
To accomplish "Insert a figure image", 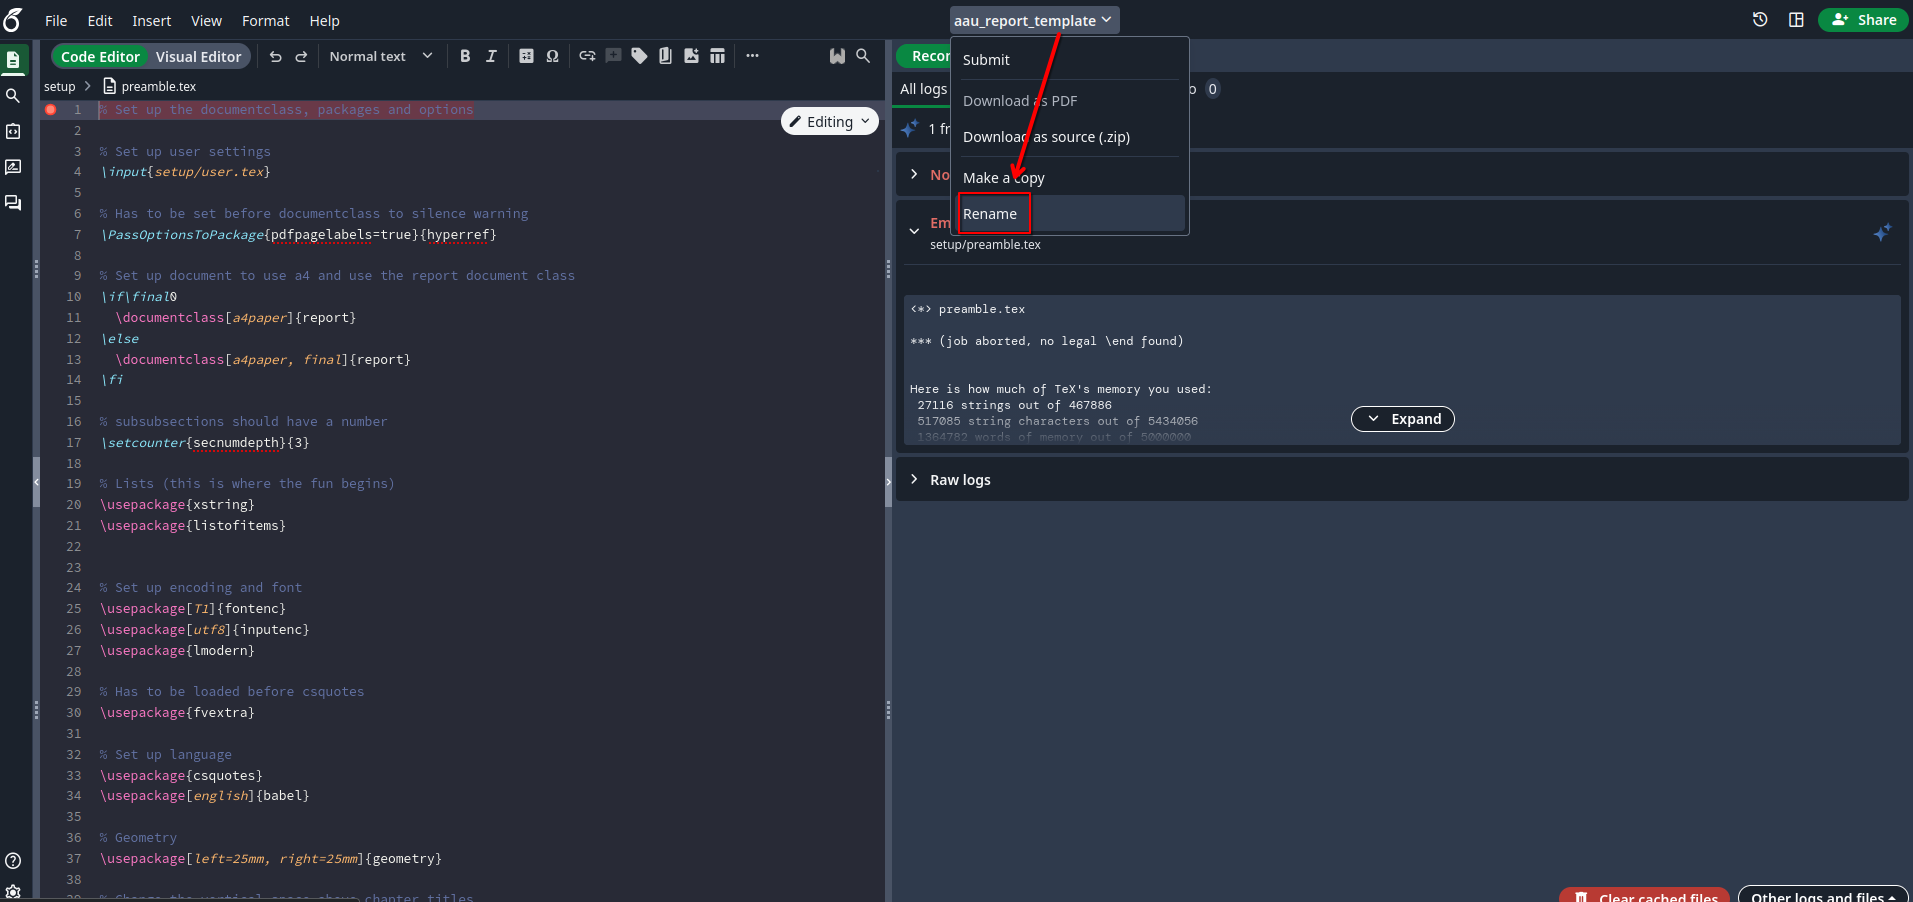I will [x=691, y=56].
